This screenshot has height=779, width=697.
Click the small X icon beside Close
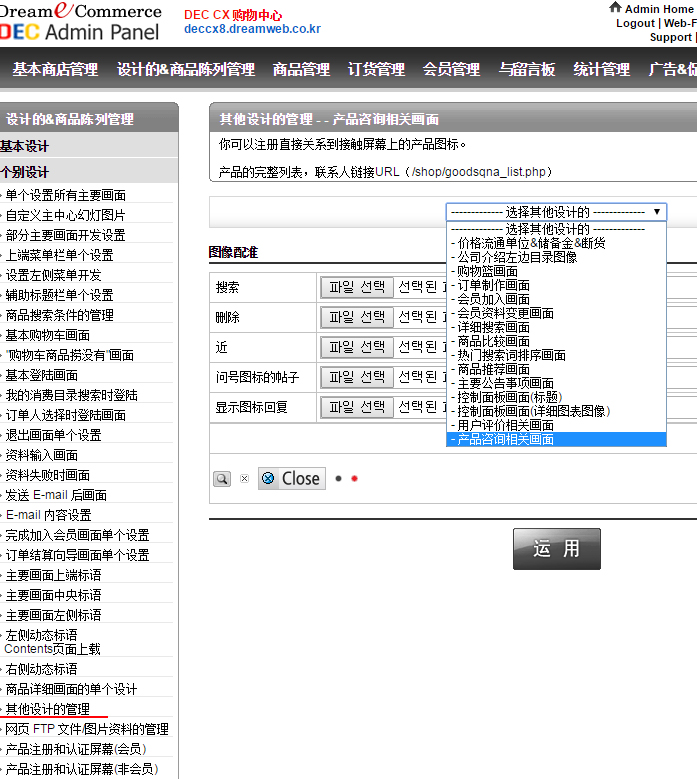tap(244, 479)
